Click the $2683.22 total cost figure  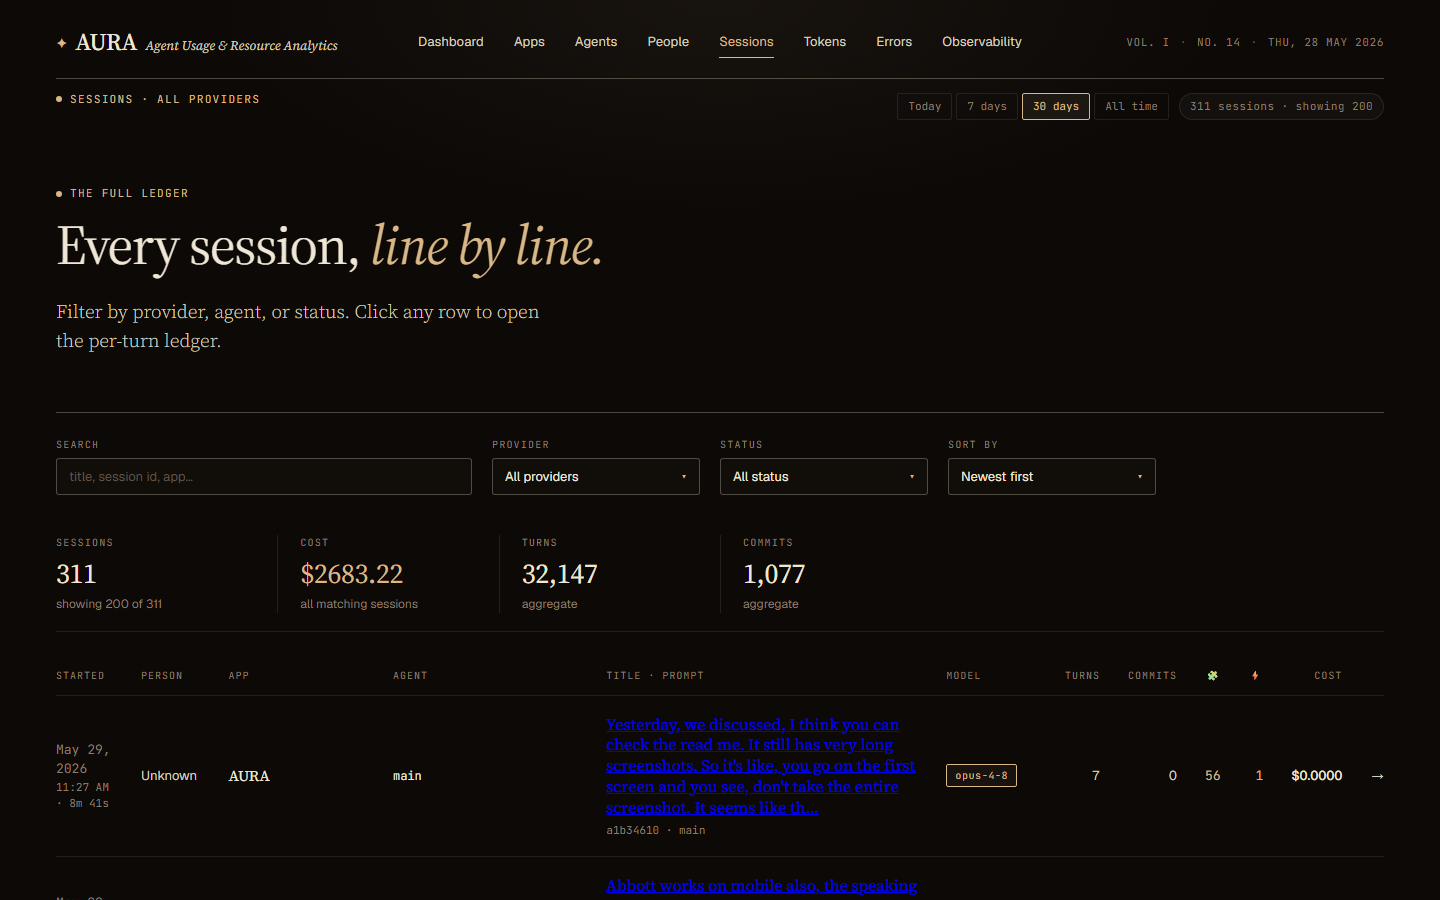click(x=351, y=574)
